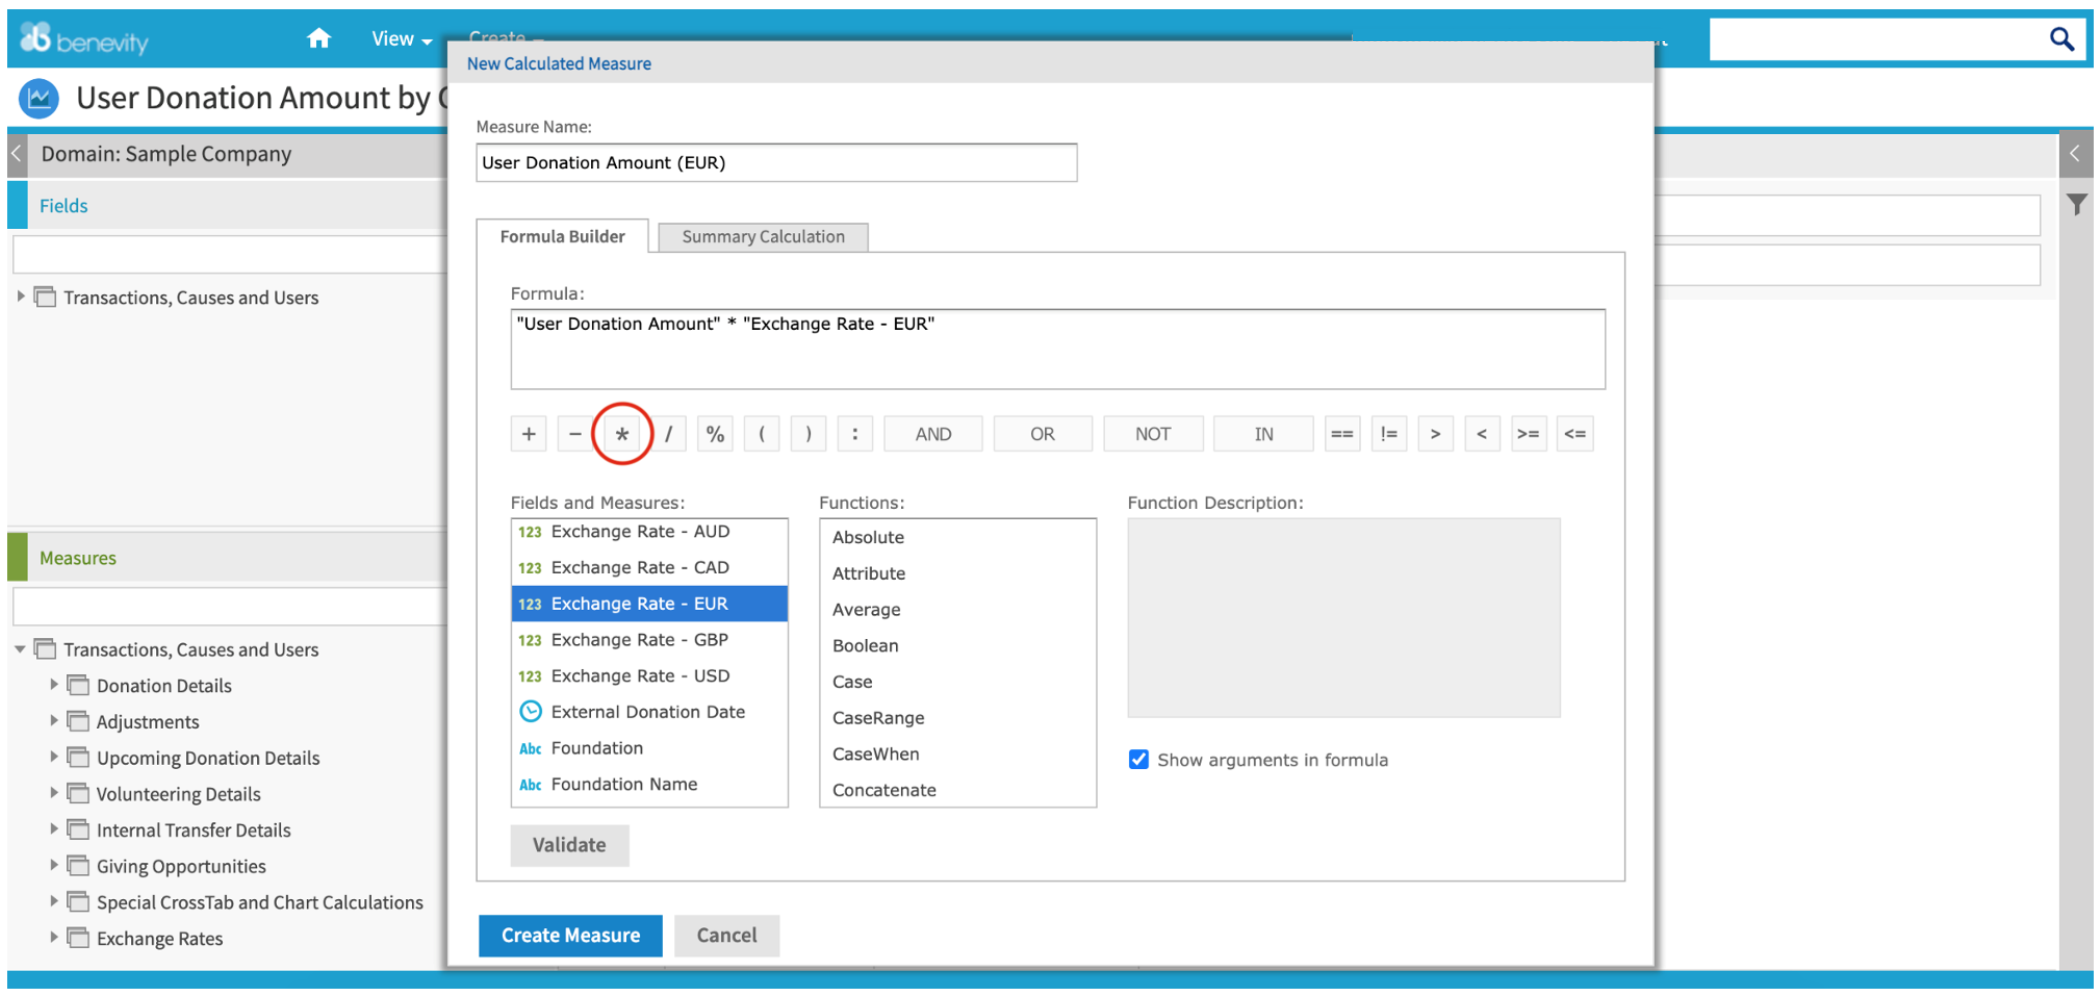
Task: Click the NOT operator button
Action: 1152,433
